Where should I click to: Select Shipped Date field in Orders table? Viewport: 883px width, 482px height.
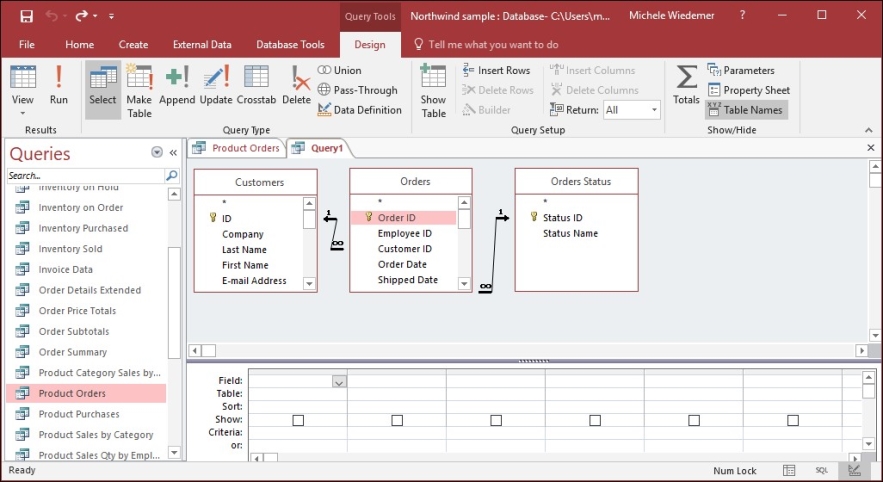click(408, 280)
